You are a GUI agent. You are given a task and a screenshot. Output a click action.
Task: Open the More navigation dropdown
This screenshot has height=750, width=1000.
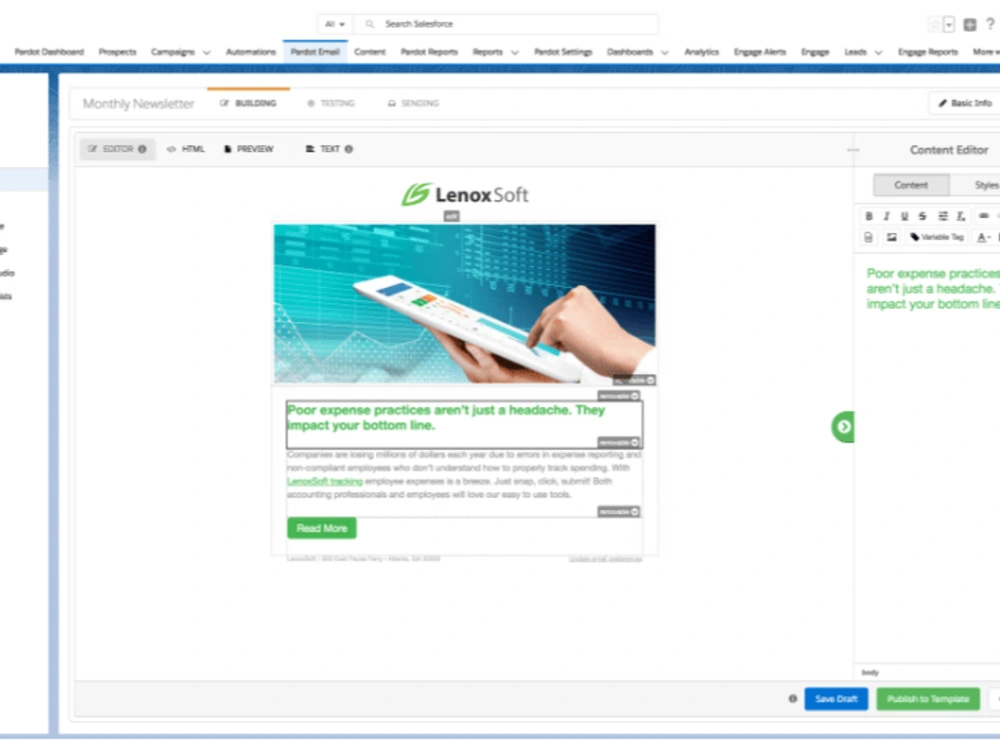pos(985,52)
